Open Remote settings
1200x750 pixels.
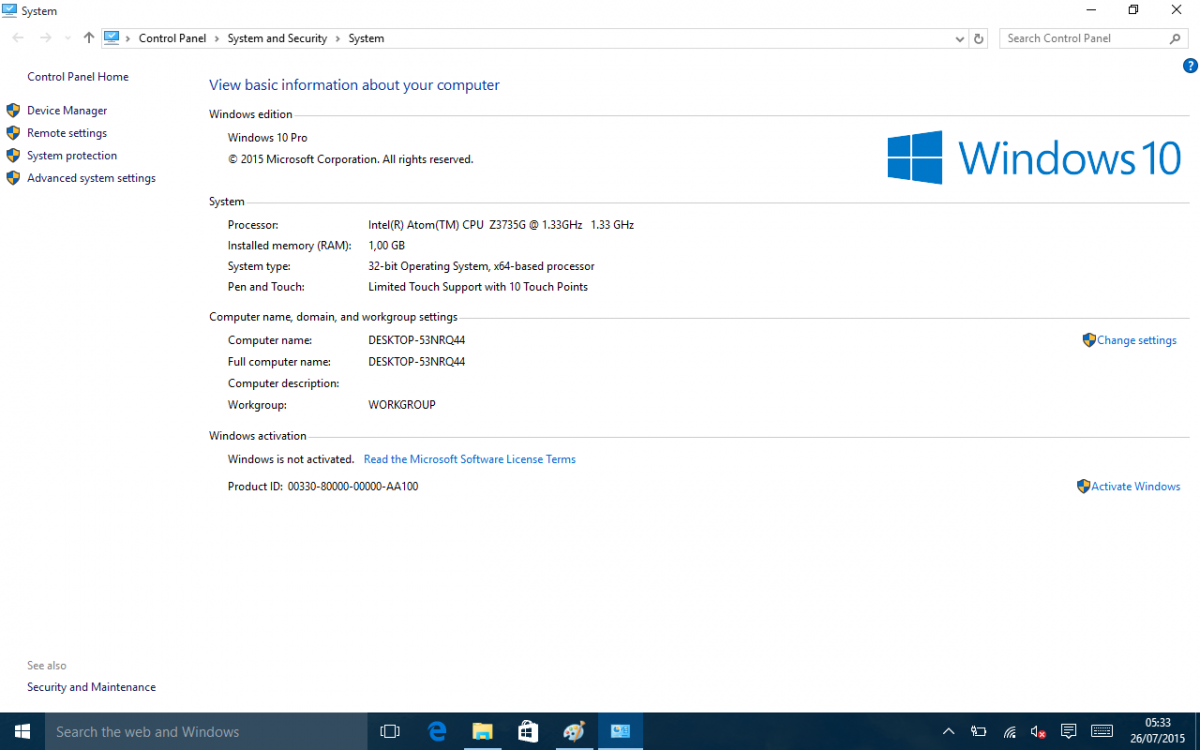67,133
